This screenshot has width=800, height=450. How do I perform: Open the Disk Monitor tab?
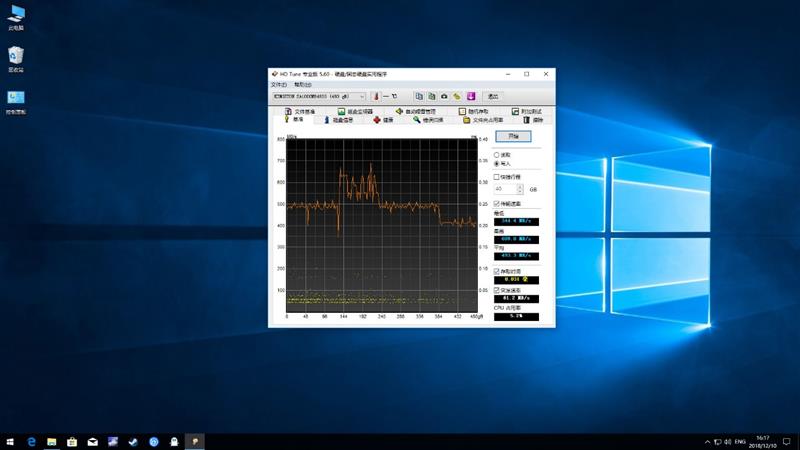[x=355, y=111]
